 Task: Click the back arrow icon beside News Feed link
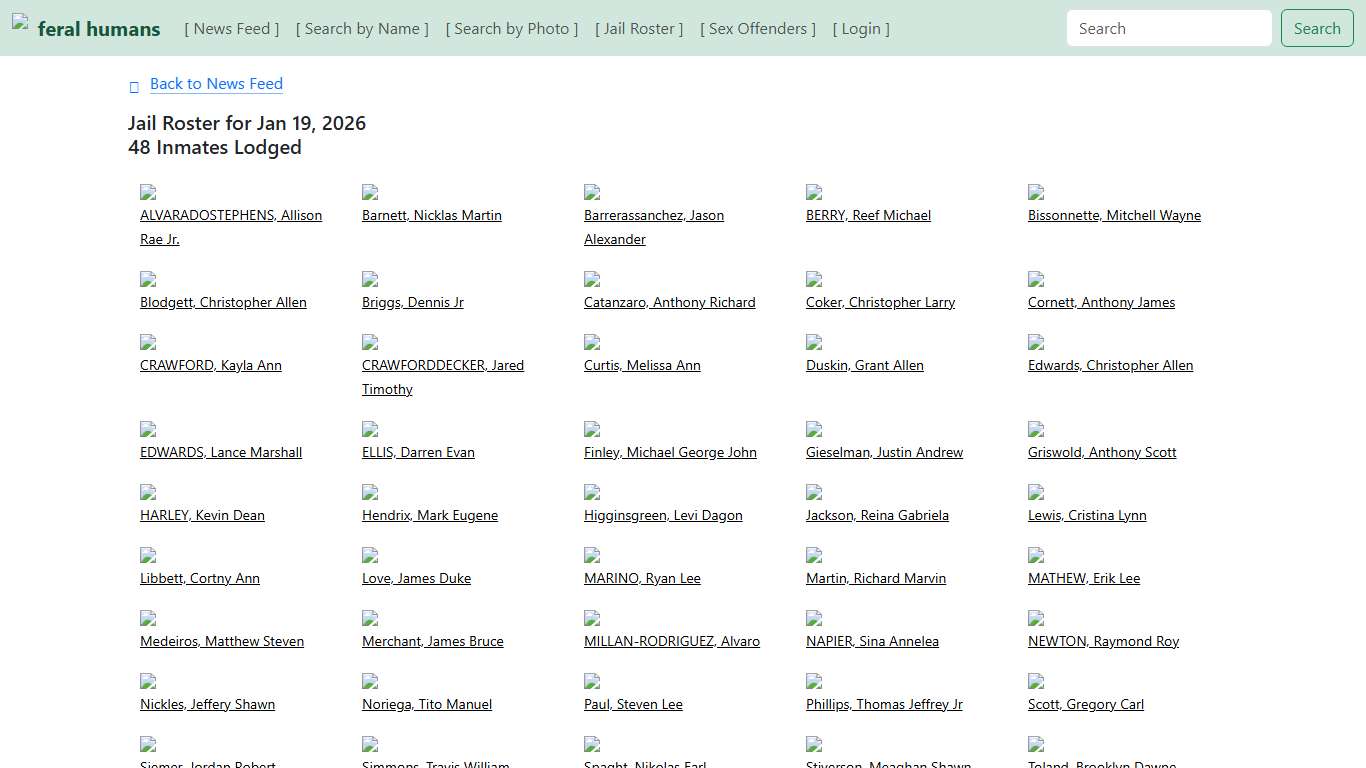coord(134,87)
